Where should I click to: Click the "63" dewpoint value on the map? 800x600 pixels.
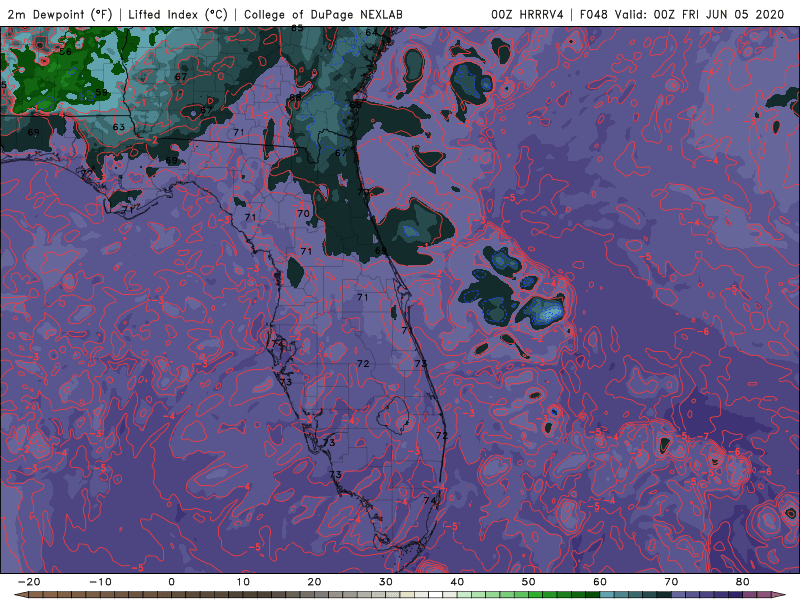coord(118,127)
